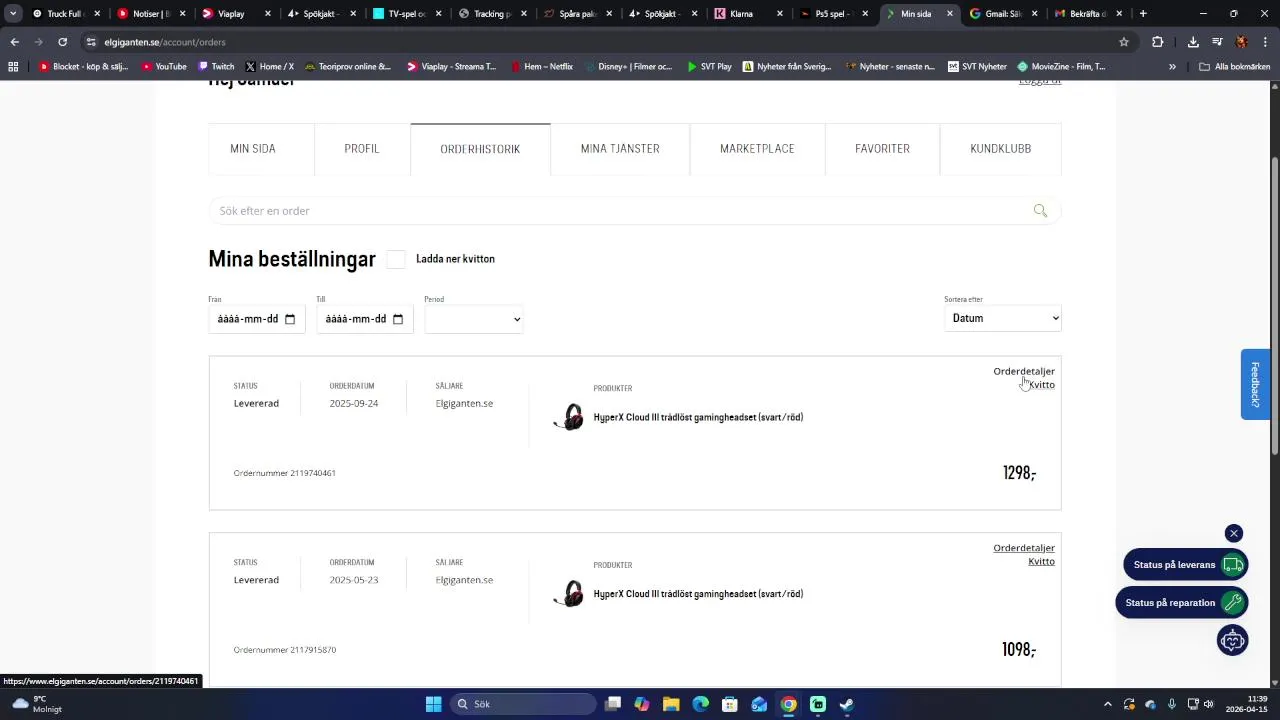Click the Chrome icon in taskbar
The width and height of the screenshot is (1280, 720).
789,704
